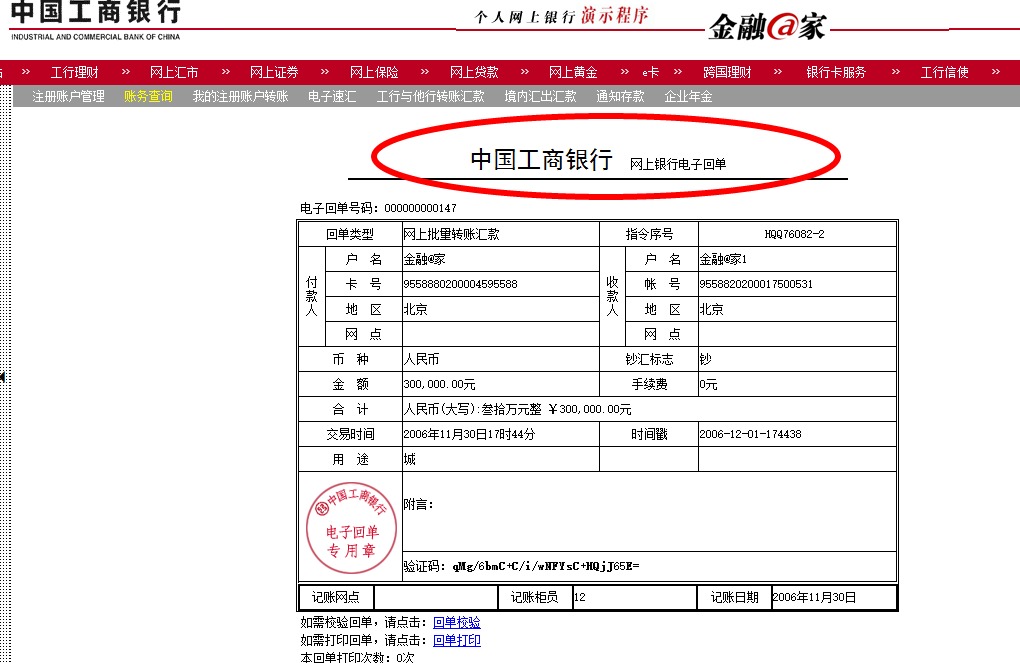
Task: Click the 回单校验 verification link
Action: [459, 623]
